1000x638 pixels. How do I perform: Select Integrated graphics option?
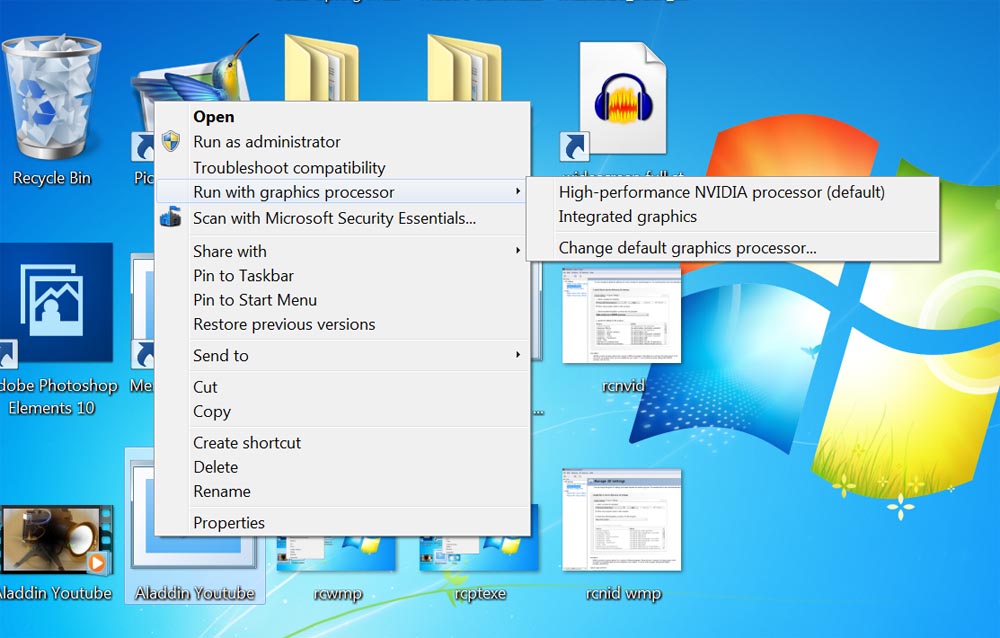pyautogui.click(x=733, y=216)
